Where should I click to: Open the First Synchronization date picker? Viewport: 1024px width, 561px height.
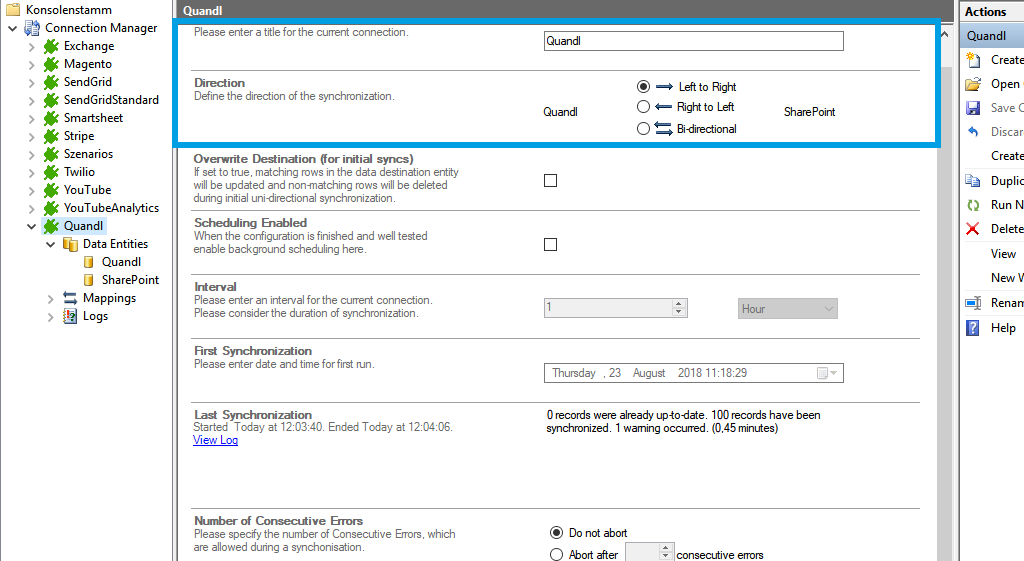coord(827,373)
